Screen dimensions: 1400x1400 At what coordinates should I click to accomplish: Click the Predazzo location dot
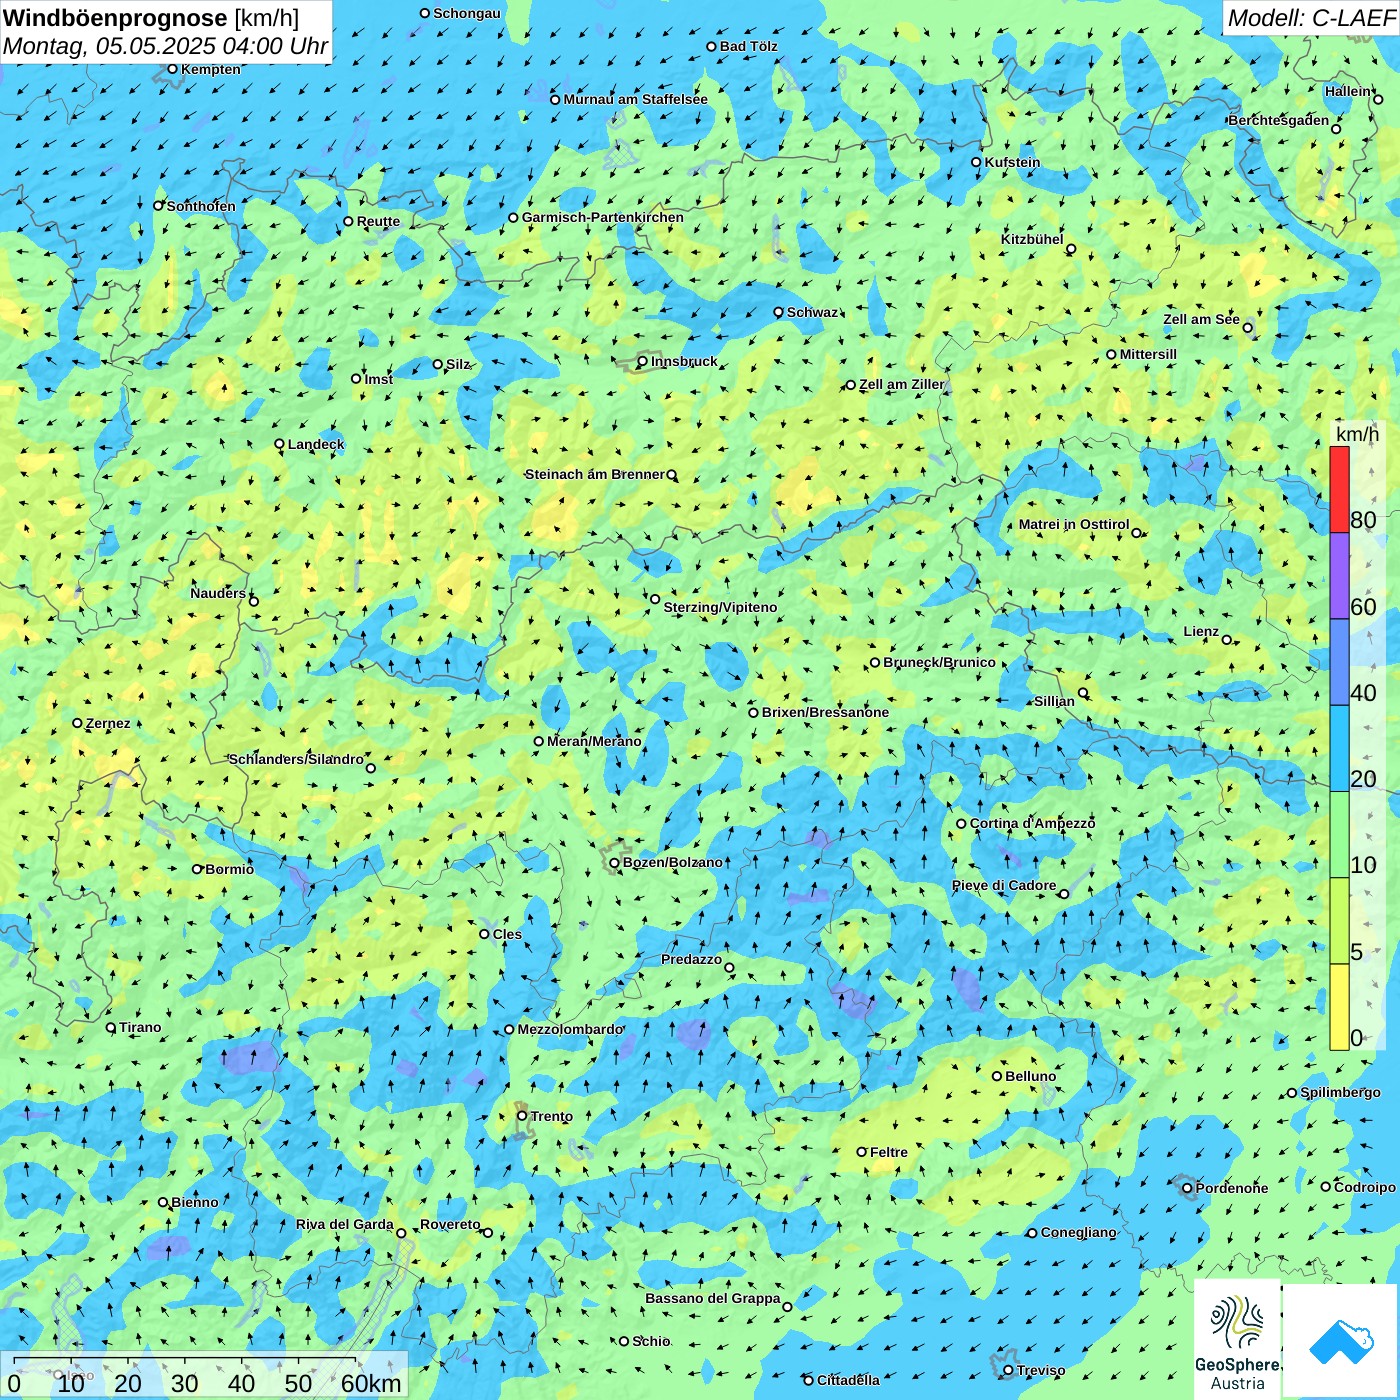tap(730, 968)
